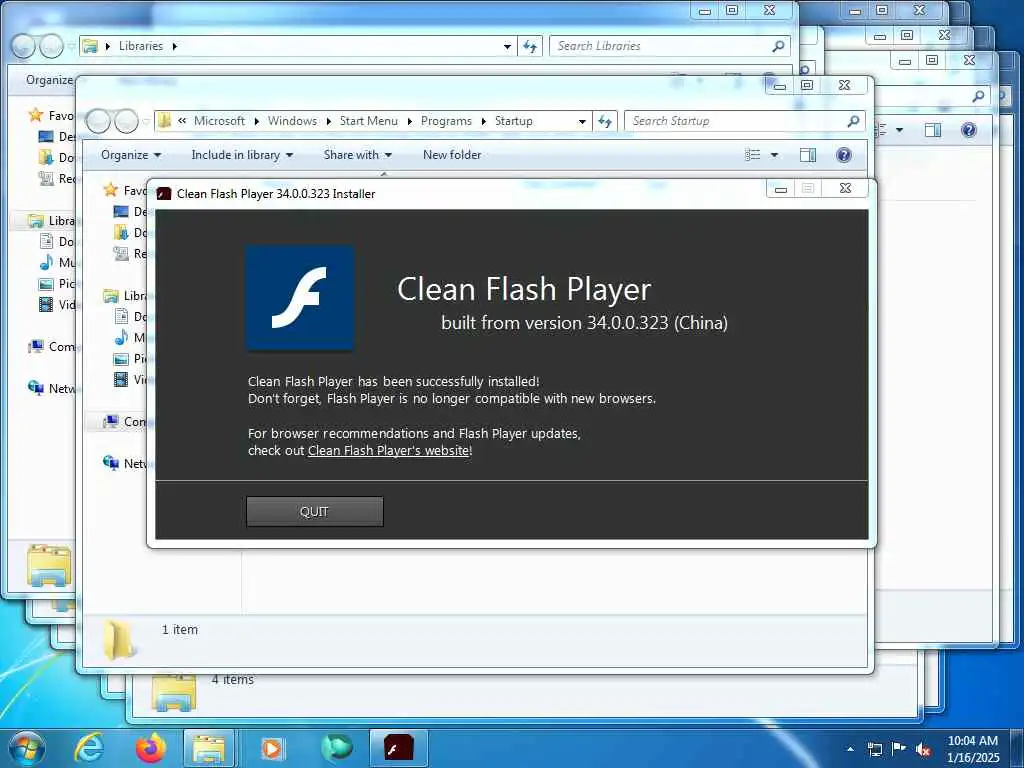
Task: Launch Firefox from taskbar
Action: tap(151, 748)
